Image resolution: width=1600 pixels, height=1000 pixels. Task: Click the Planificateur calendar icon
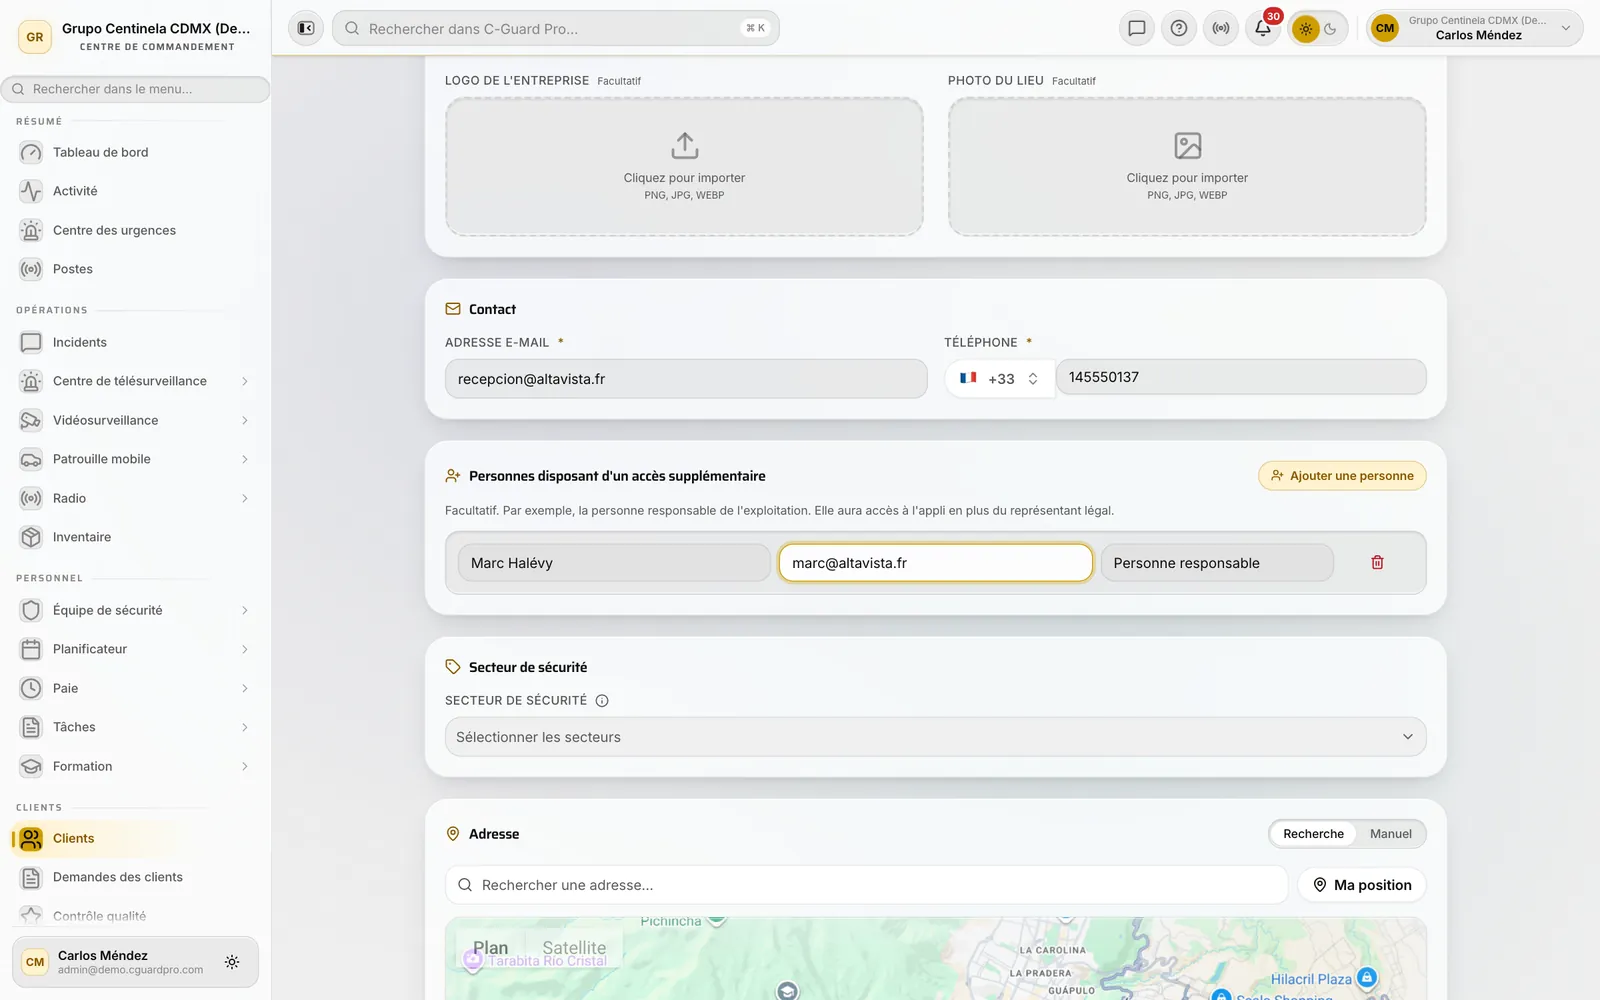click(x=31, y=649)
